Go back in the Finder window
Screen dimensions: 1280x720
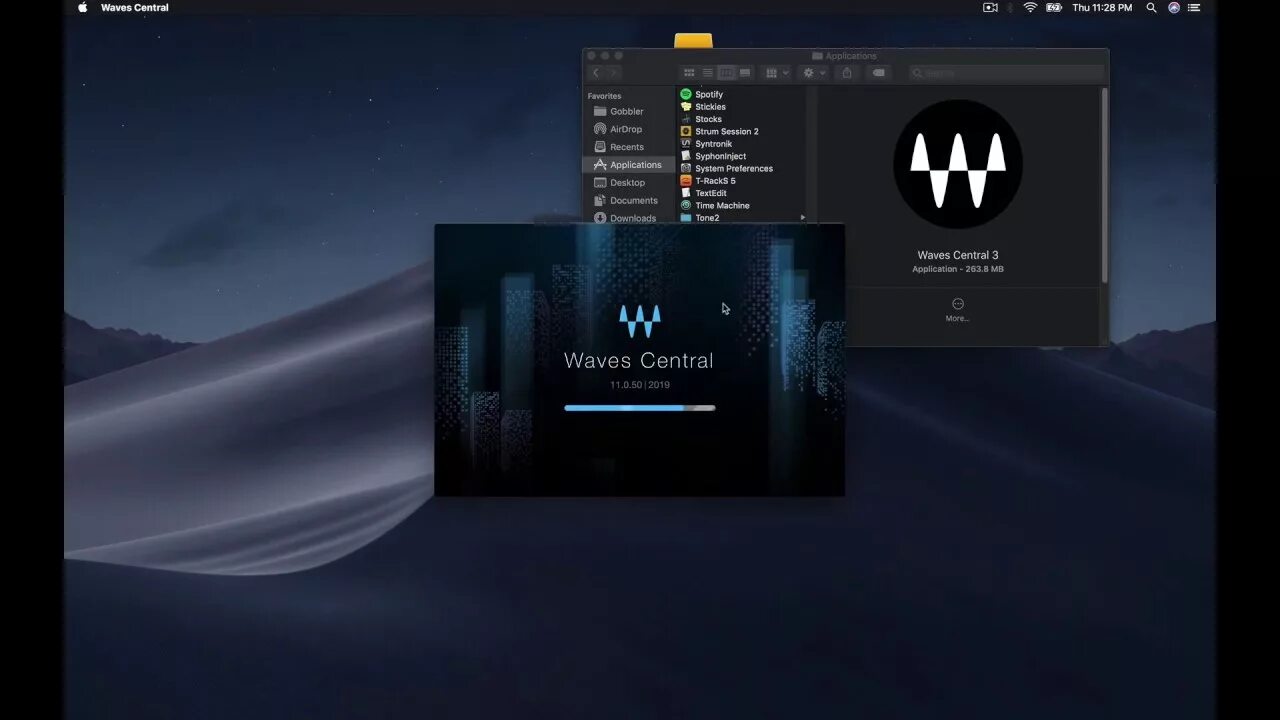596,73
